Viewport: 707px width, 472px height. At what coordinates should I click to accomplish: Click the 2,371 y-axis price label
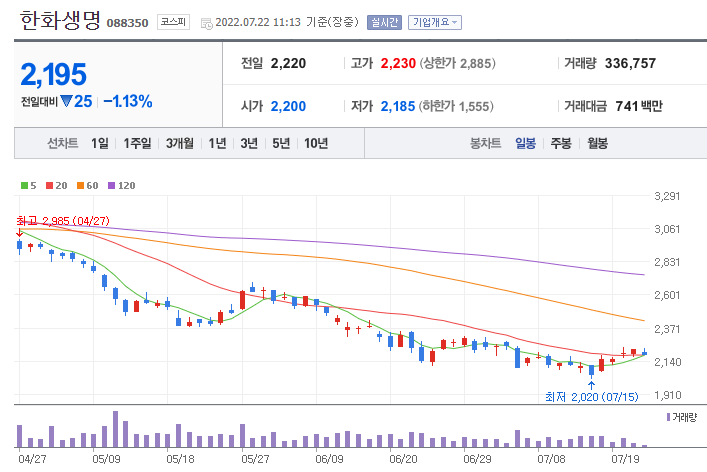667,329
